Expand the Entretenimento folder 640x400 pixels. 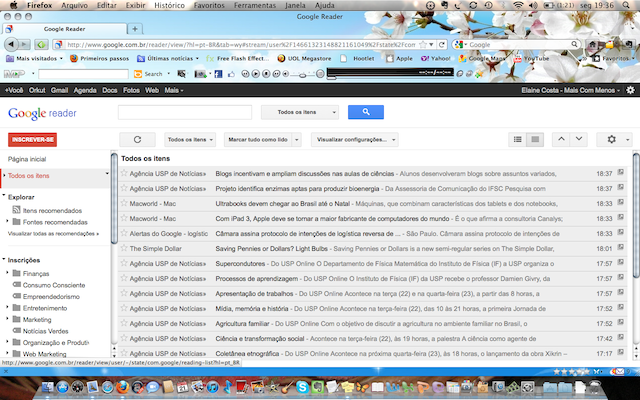[7, 307]
